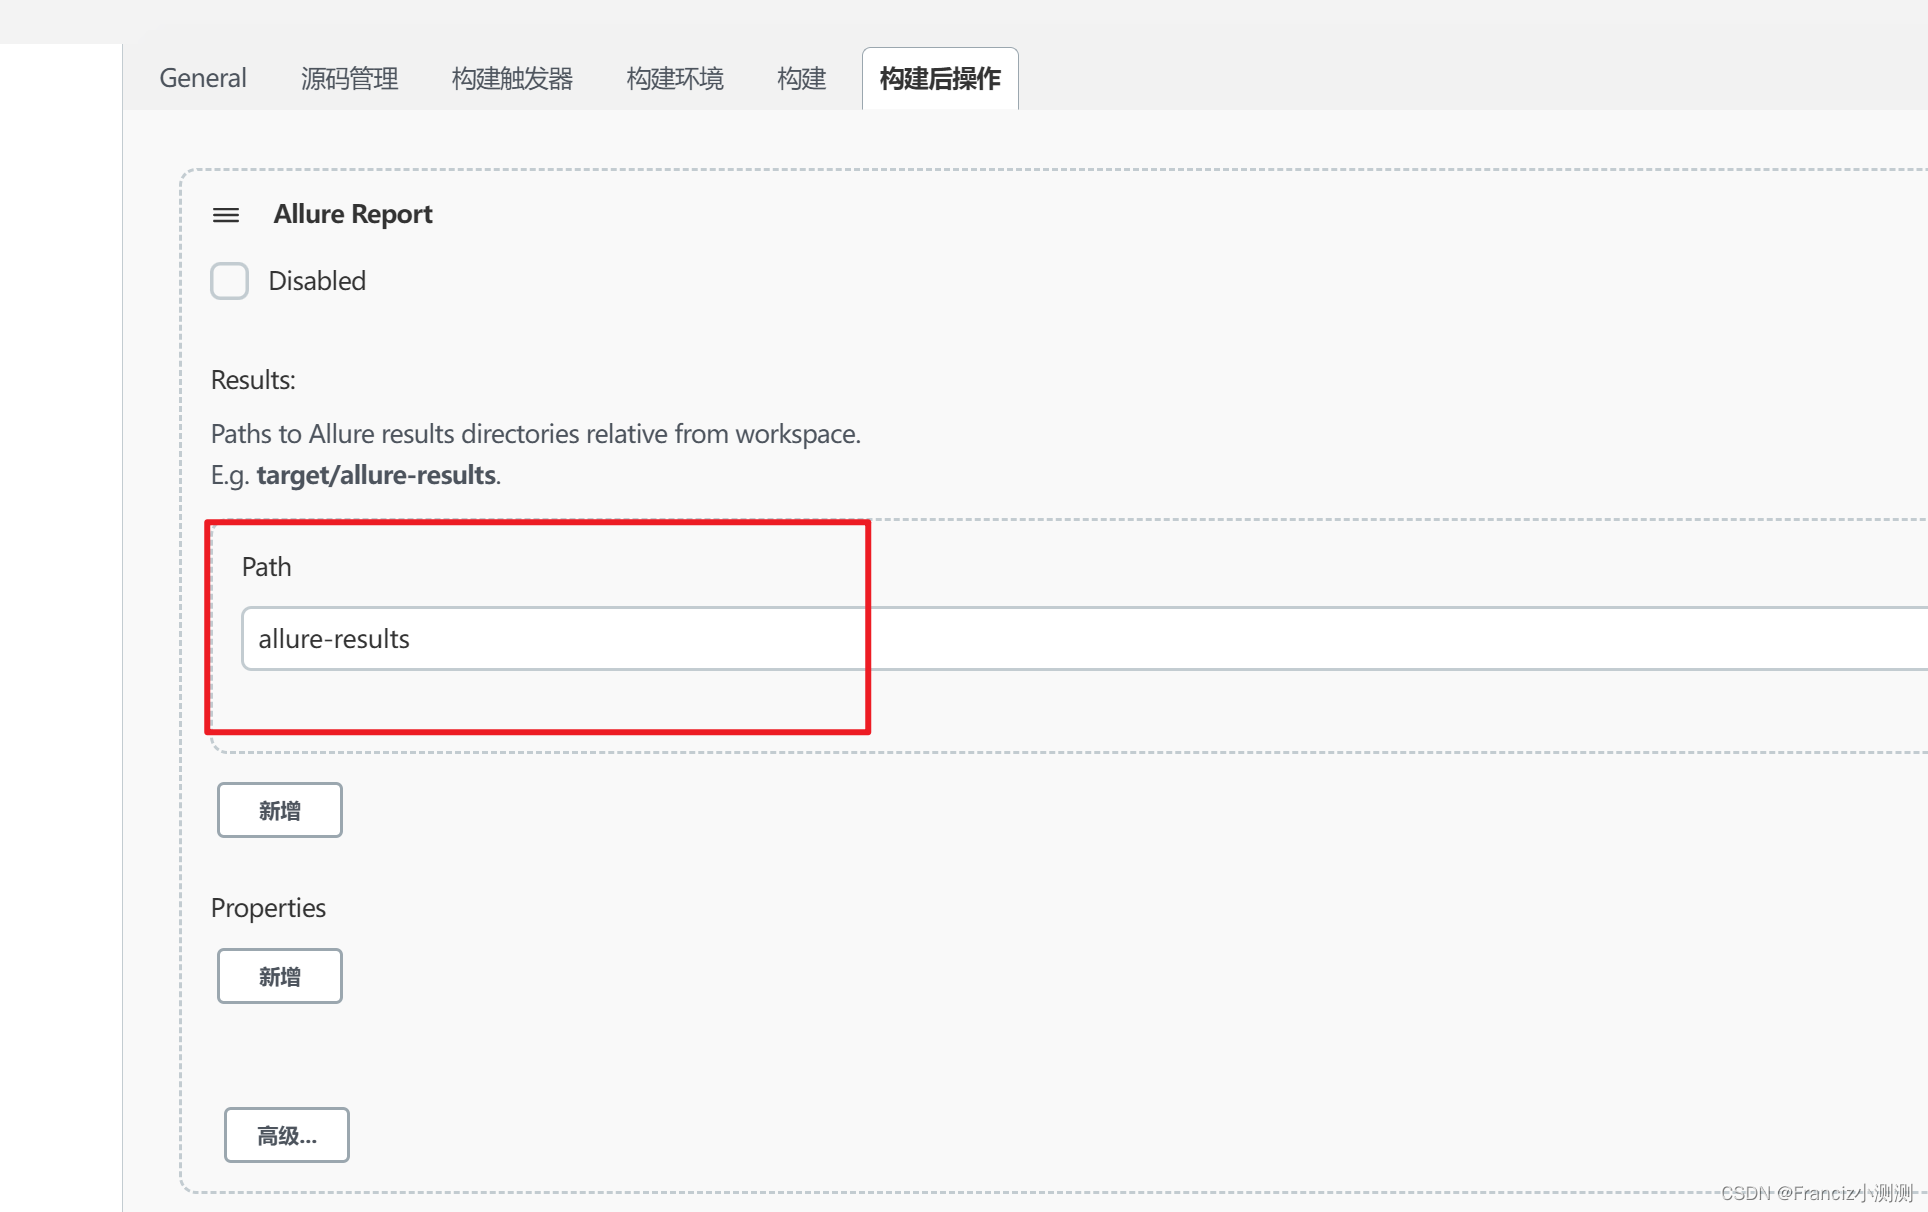Screen dimensions: 1928x1212
Task: Switch to the 源码管理 tab
Action: (349, 78)
